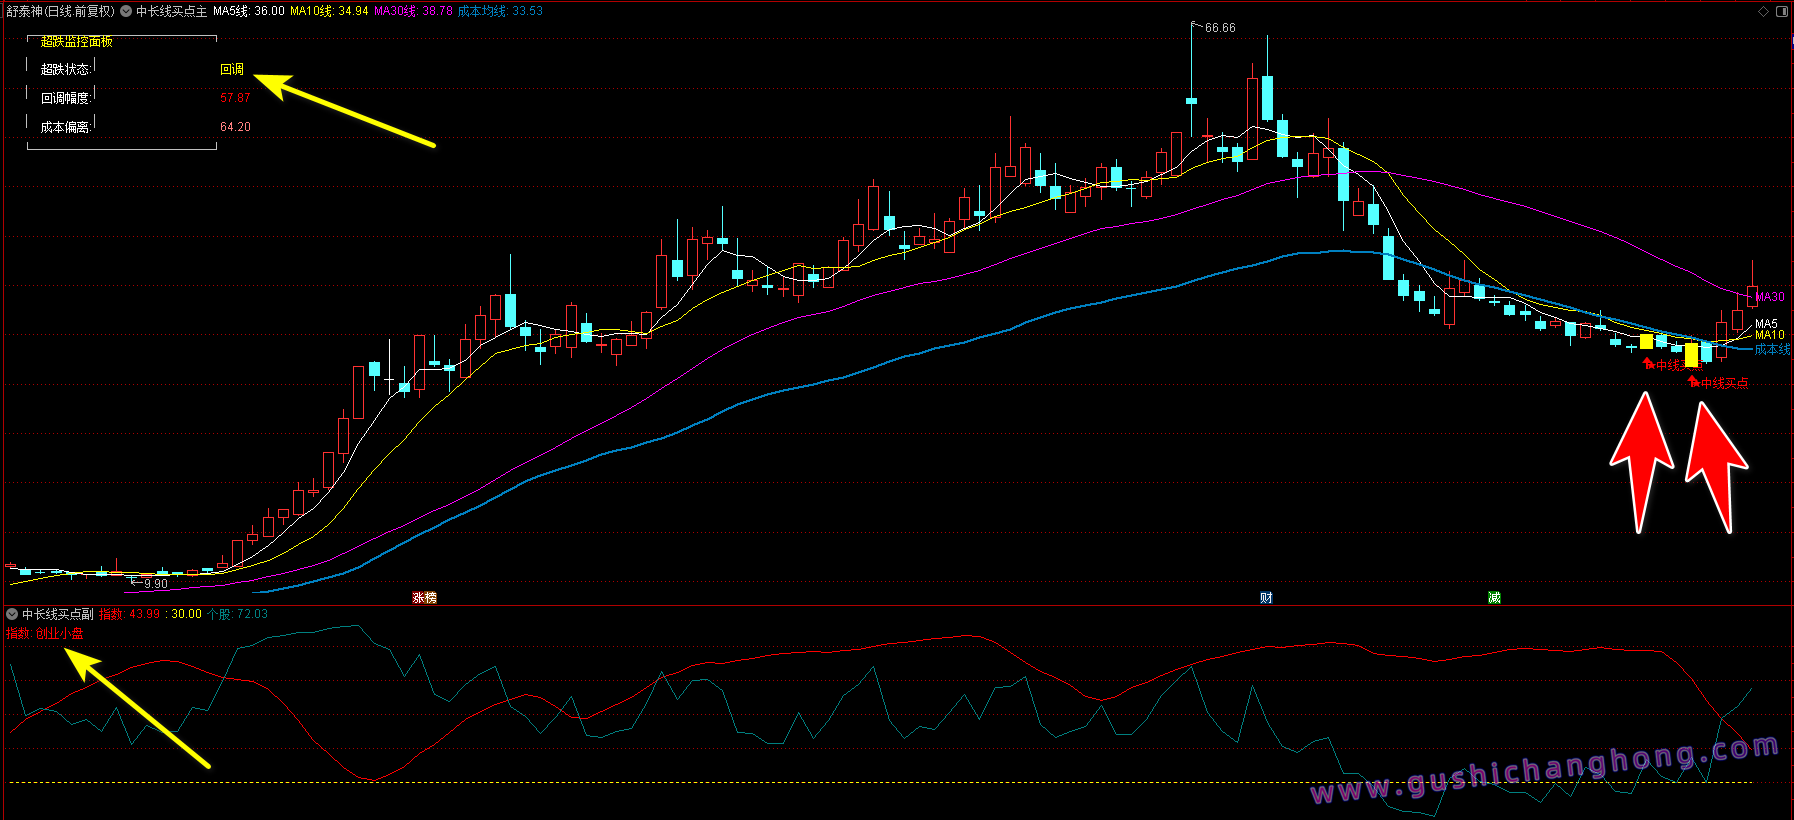Click the stock title 舒泰神(日线.前复权)
This screenshot has width=1794, height=820.
tap(60, 11)
